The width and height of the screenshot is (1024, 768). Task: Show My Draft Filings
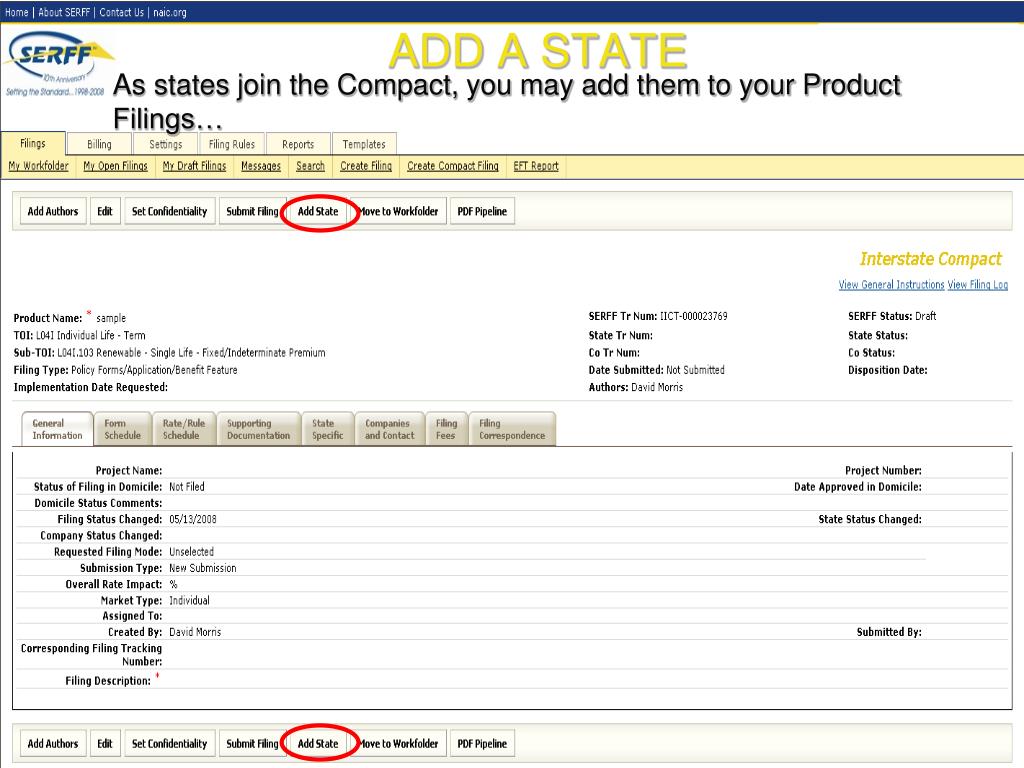(195, 166)
